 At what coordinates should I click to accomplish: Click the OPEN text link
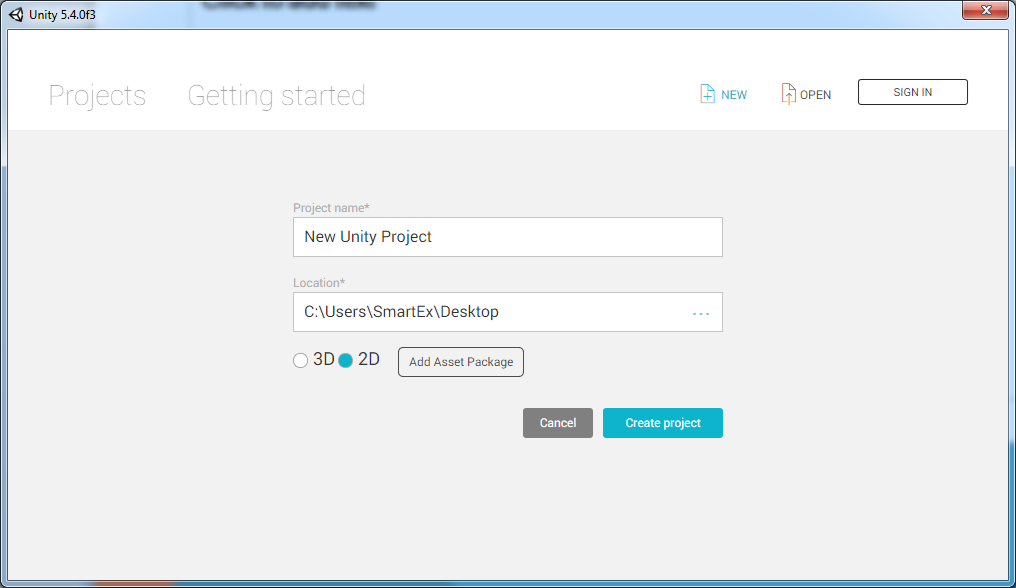click(x=815, y=95)
